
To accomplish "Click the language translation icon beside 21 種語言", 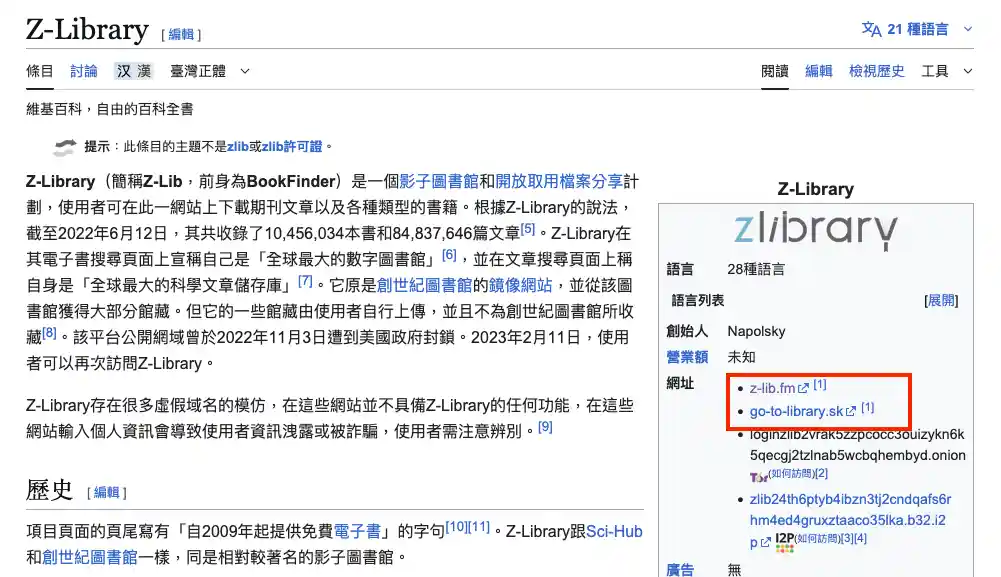I will tap(871, 29).
